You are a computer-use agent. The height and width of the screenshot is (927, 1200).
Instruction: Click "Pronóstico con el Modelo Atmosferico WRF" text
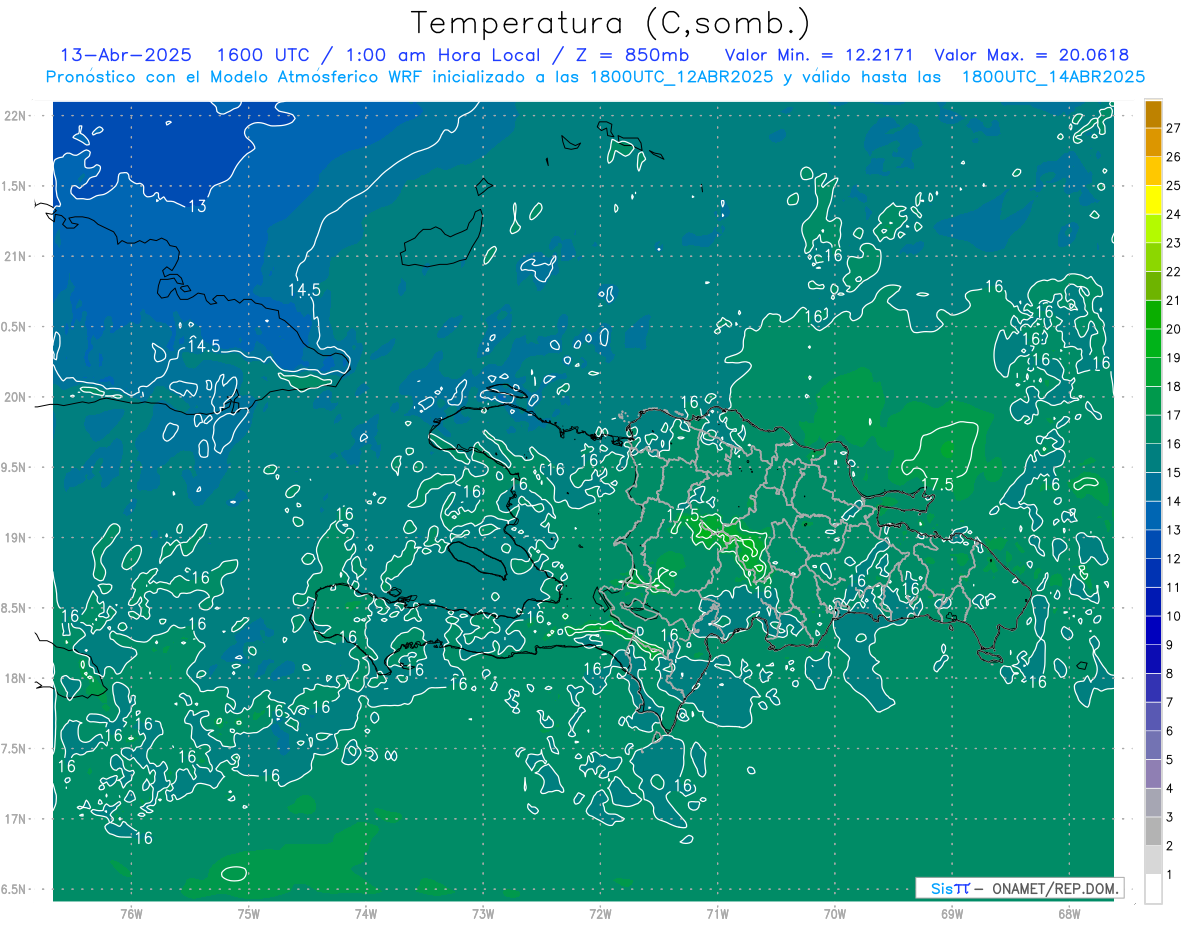coord(237,77)
